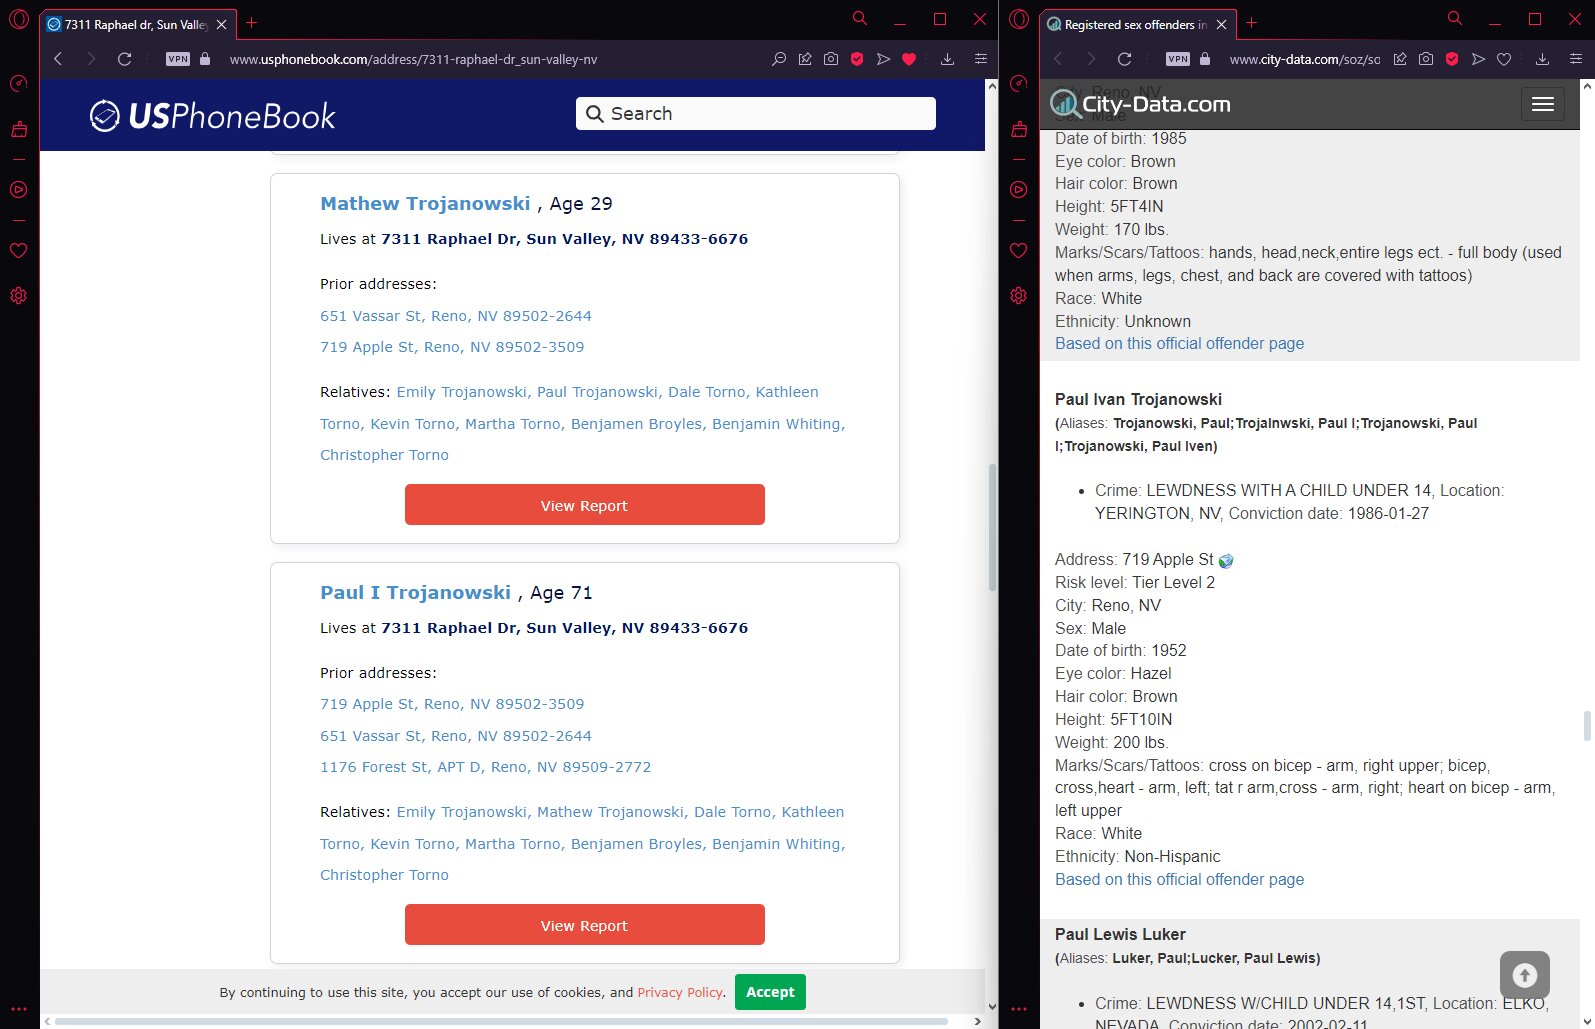View Report for Mathew Trojanowski
The image size is (1595, 1029).
tap(584, 505)
